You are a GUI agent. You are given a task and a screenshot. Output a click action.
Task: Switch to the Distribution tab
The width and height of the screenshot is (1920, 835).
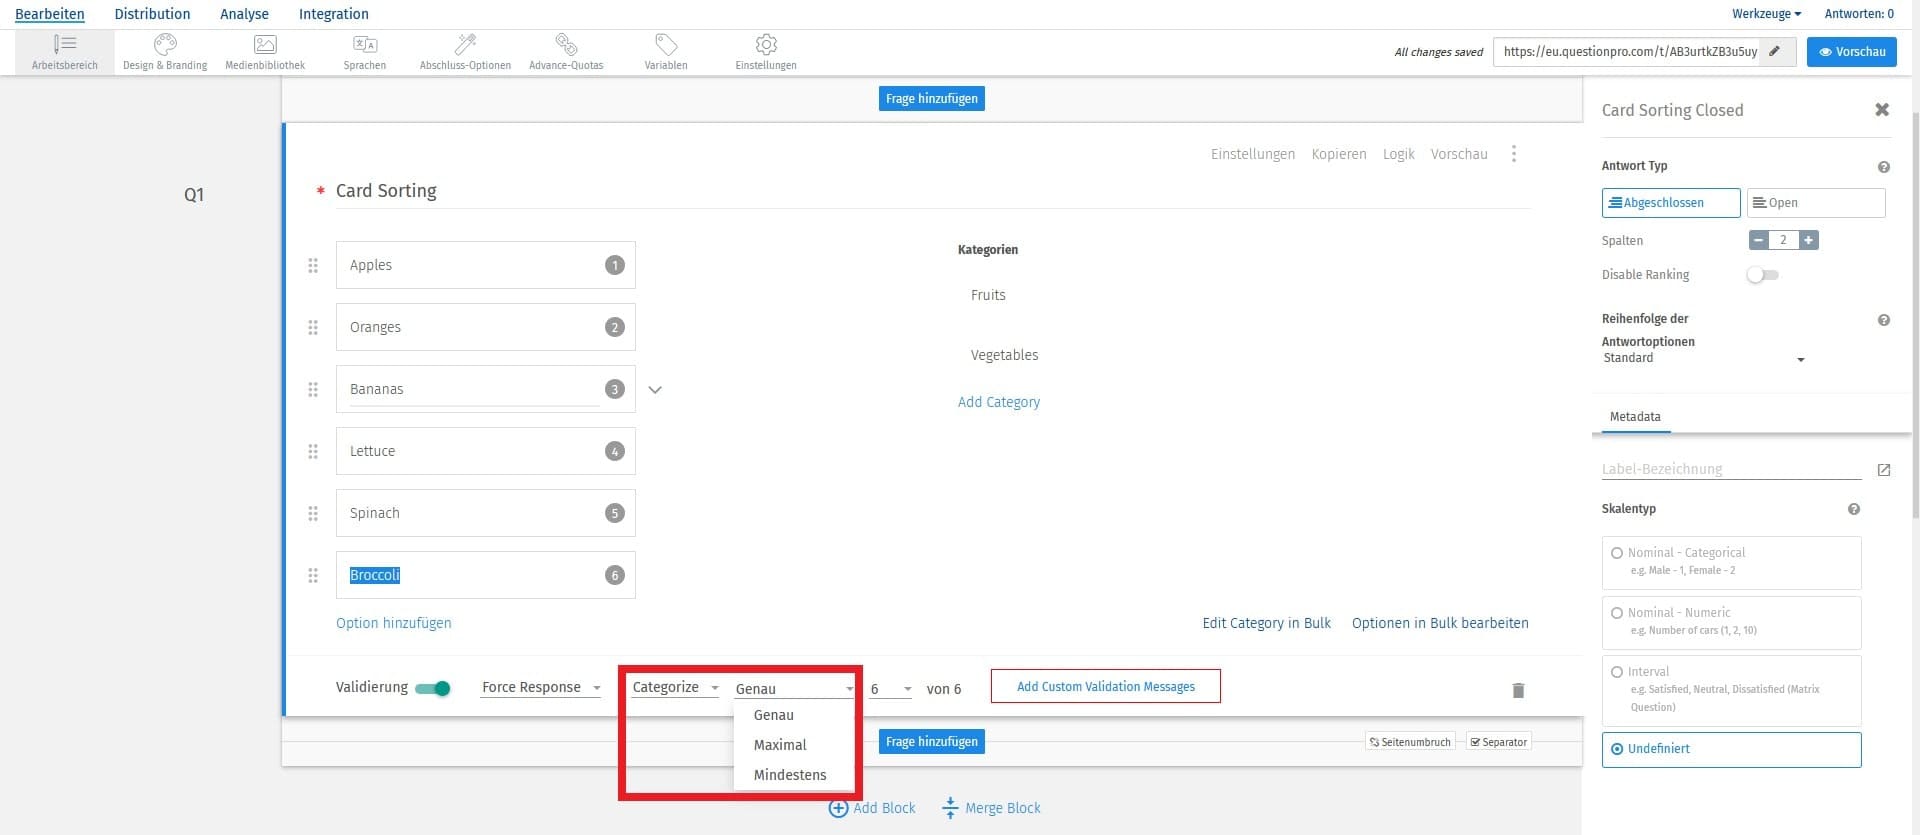[152, 14]
